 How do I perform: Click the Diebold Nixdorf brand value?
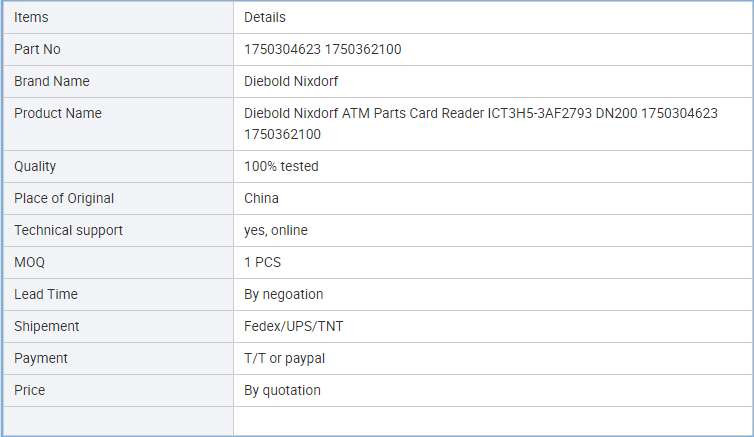291,81
